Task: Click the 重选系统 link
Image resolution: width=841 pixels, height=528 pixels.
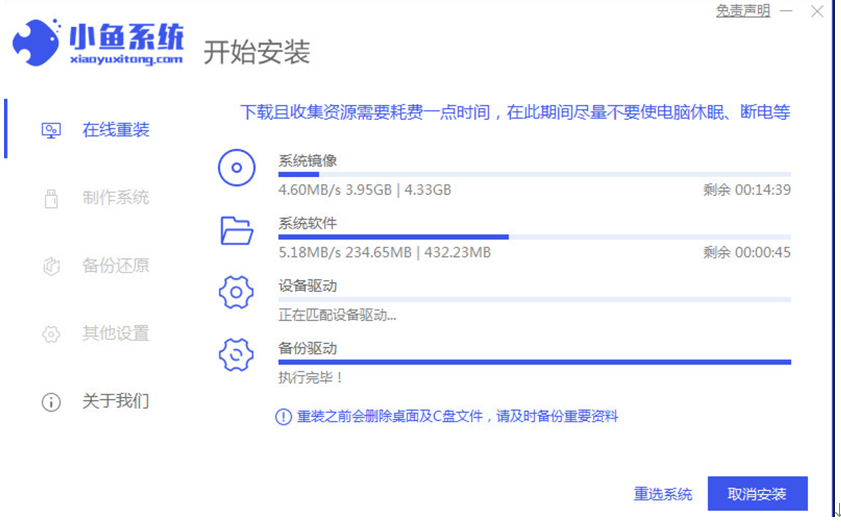Action: [x=662, y=494]
